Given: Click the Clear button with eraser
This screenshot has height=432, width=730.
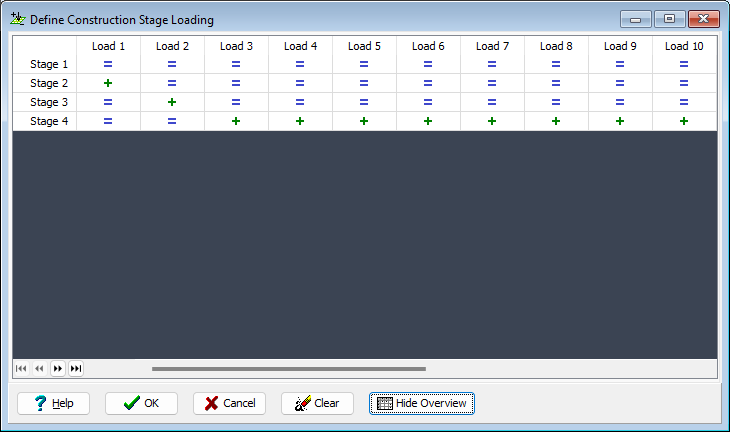Looking at the screenshot, I should [x=317, y=403].
